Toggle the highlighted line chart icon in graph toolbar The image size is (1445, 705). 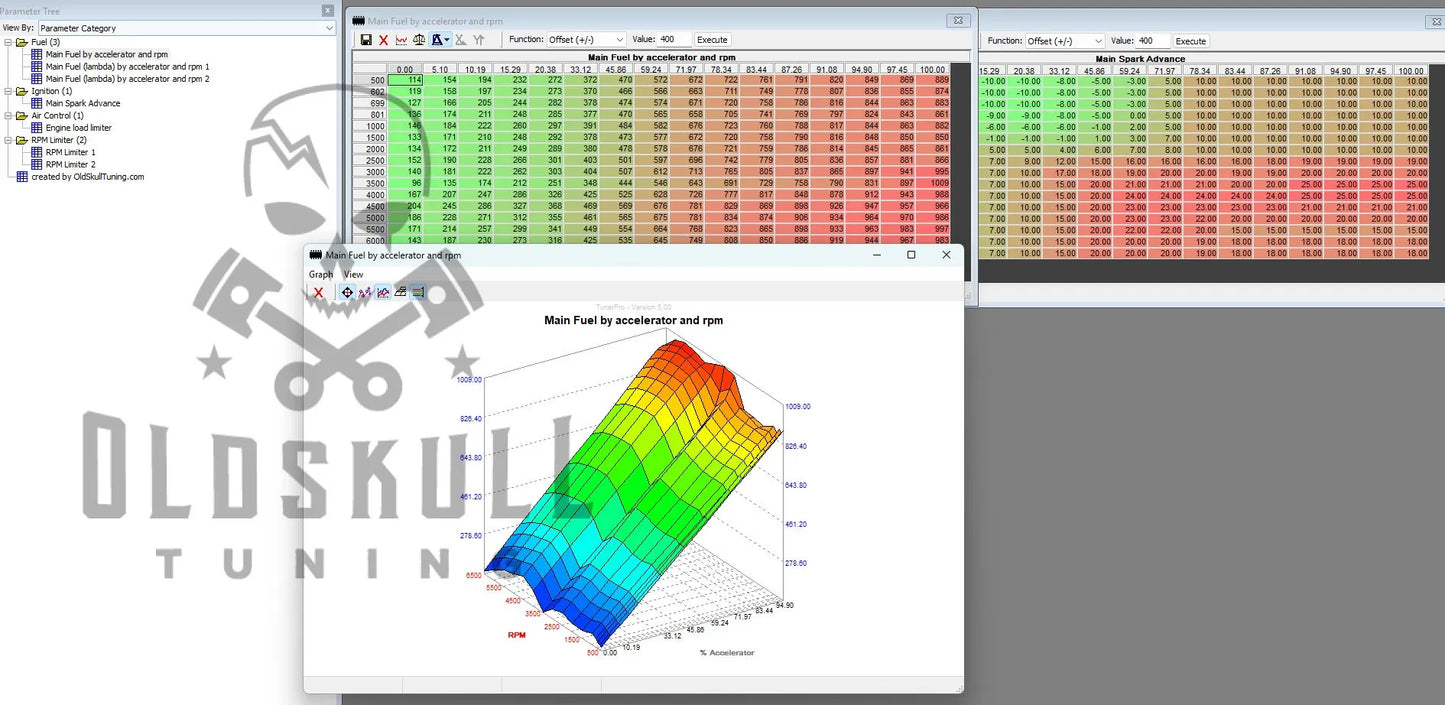(383, 292)
